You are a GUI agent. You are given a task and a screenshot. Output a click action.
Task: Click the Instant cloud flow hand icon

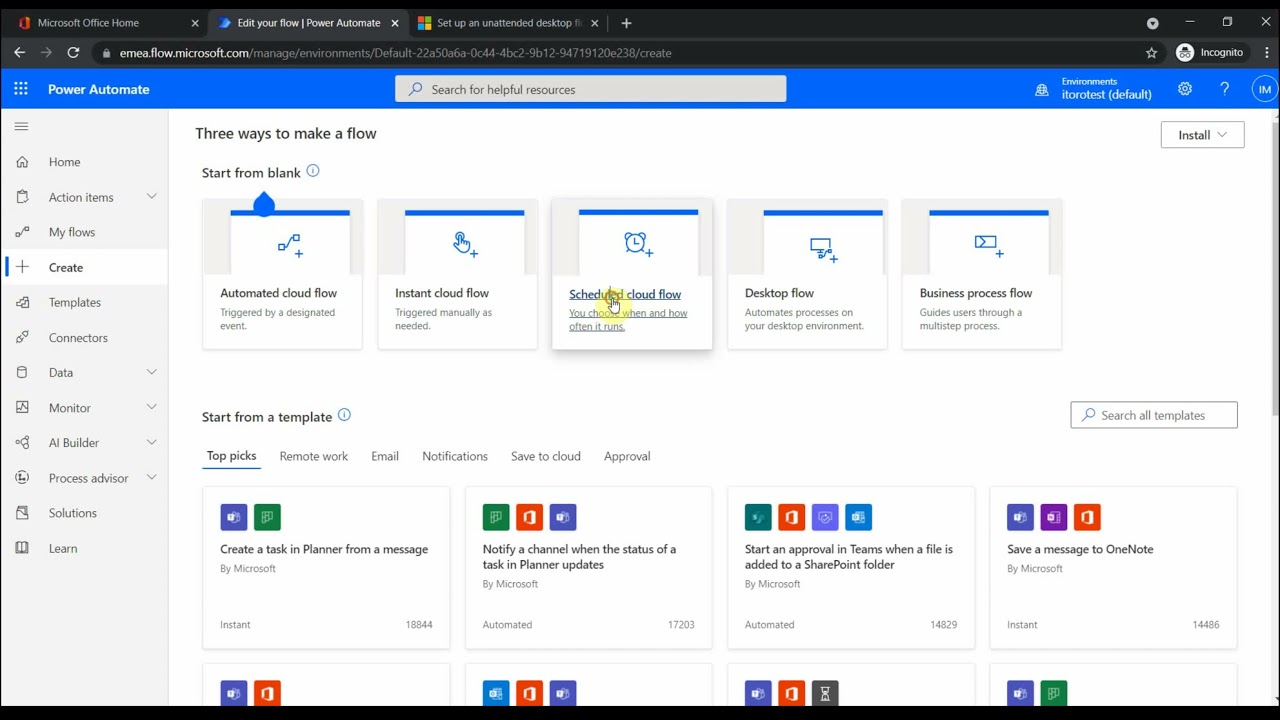point(465,244)
